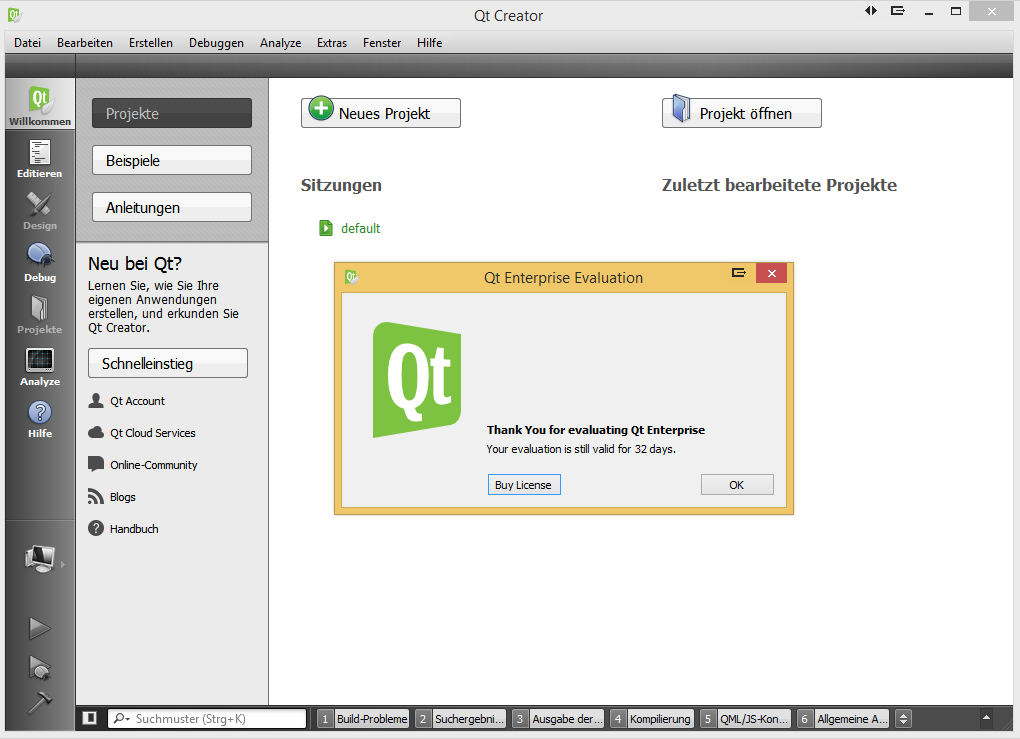The height and width of the screenshot is (739, 1020).
Task: Open the Extras menu
Action: point(332,43)
